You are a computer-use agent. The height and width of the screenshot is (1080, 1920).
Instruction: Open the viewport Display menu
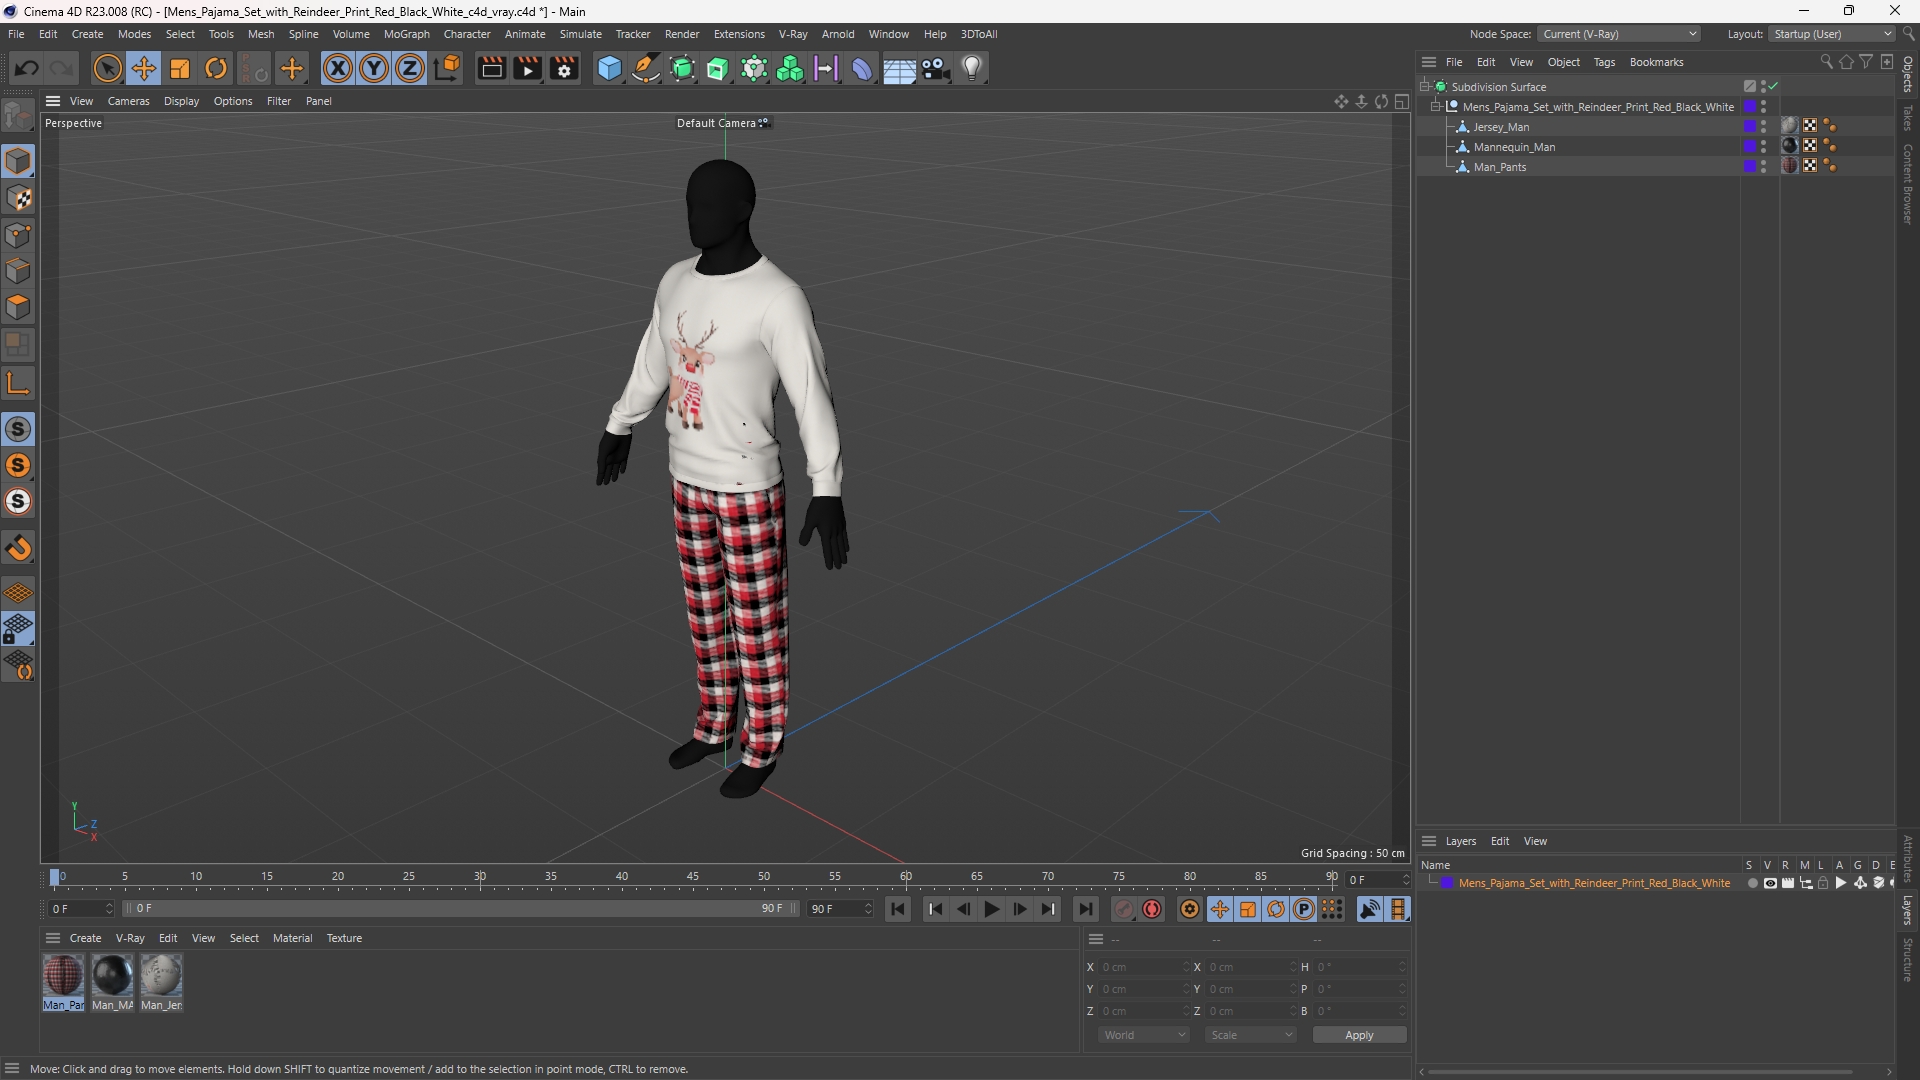coord(181,101)
